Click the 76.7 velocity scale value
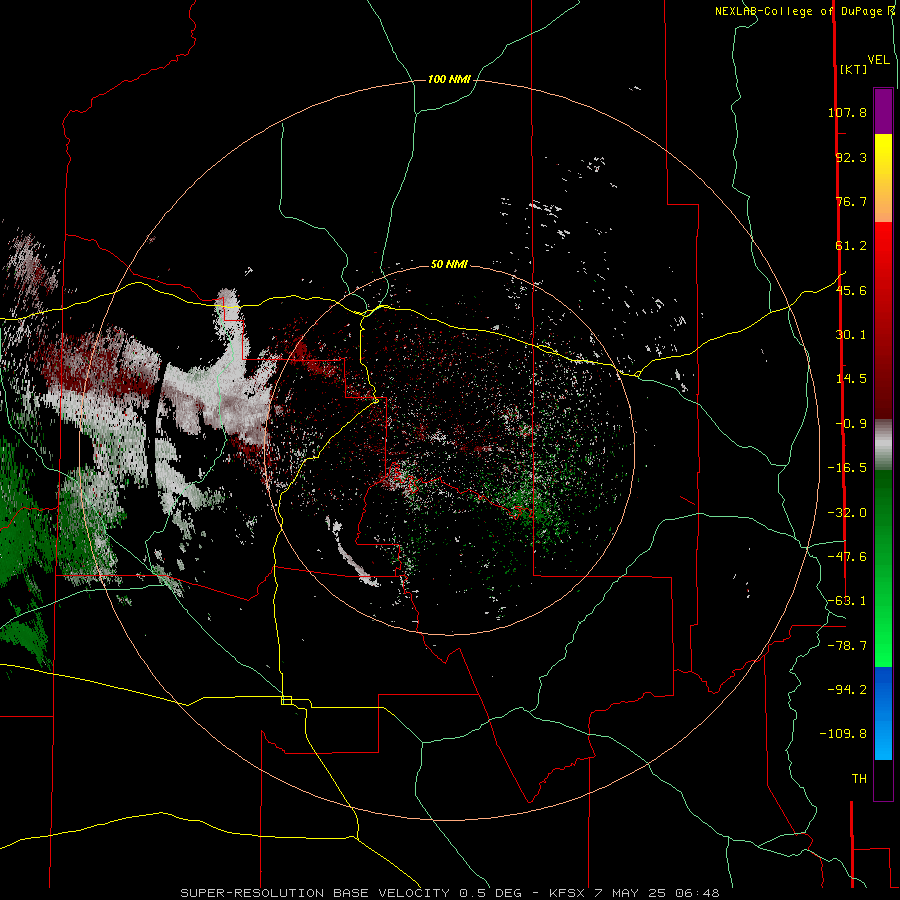 (x=851, y=201)
